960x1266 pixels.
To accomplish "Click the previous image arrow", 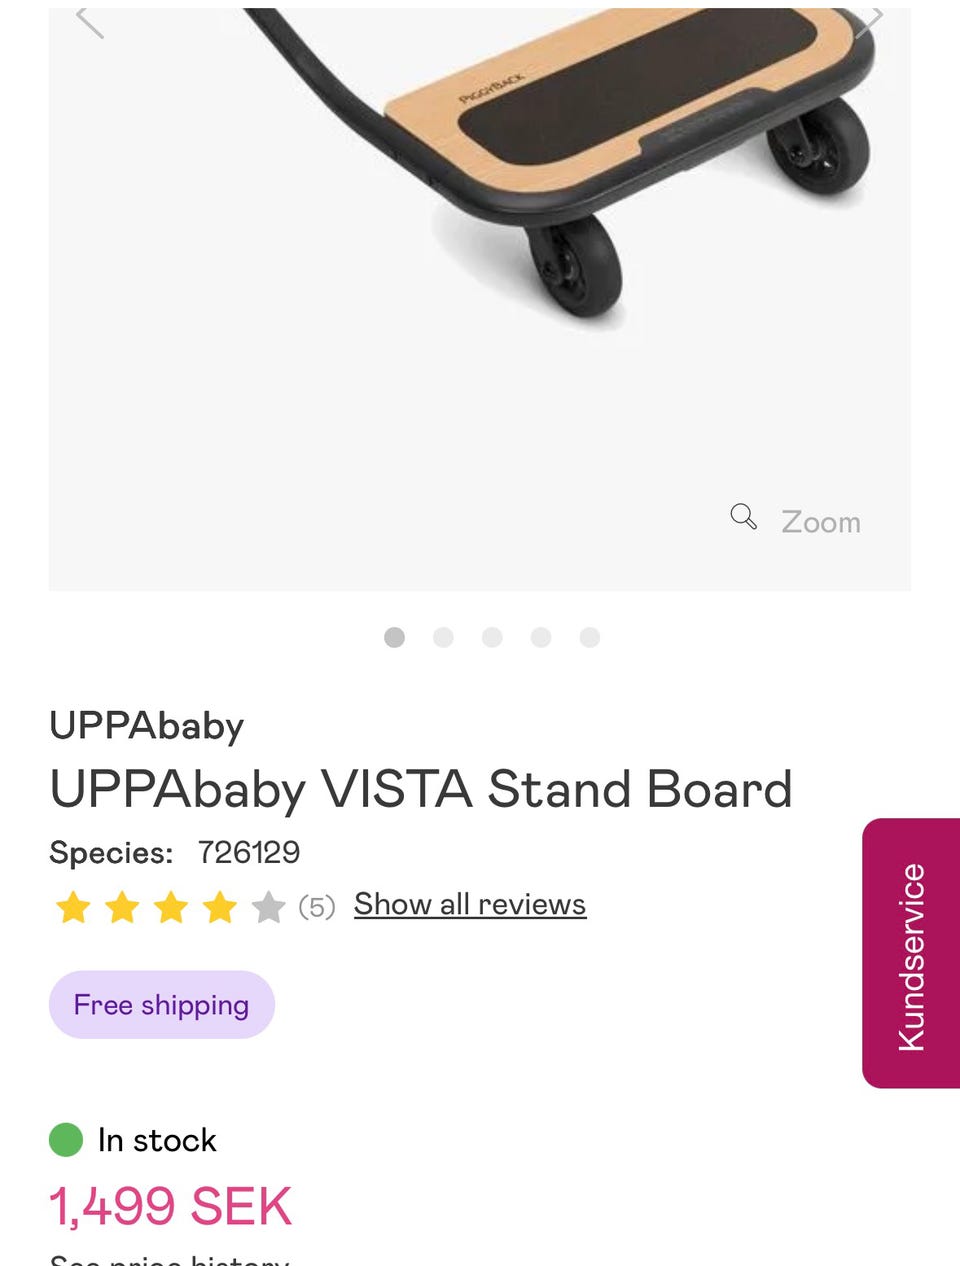I will pos(90,20).
